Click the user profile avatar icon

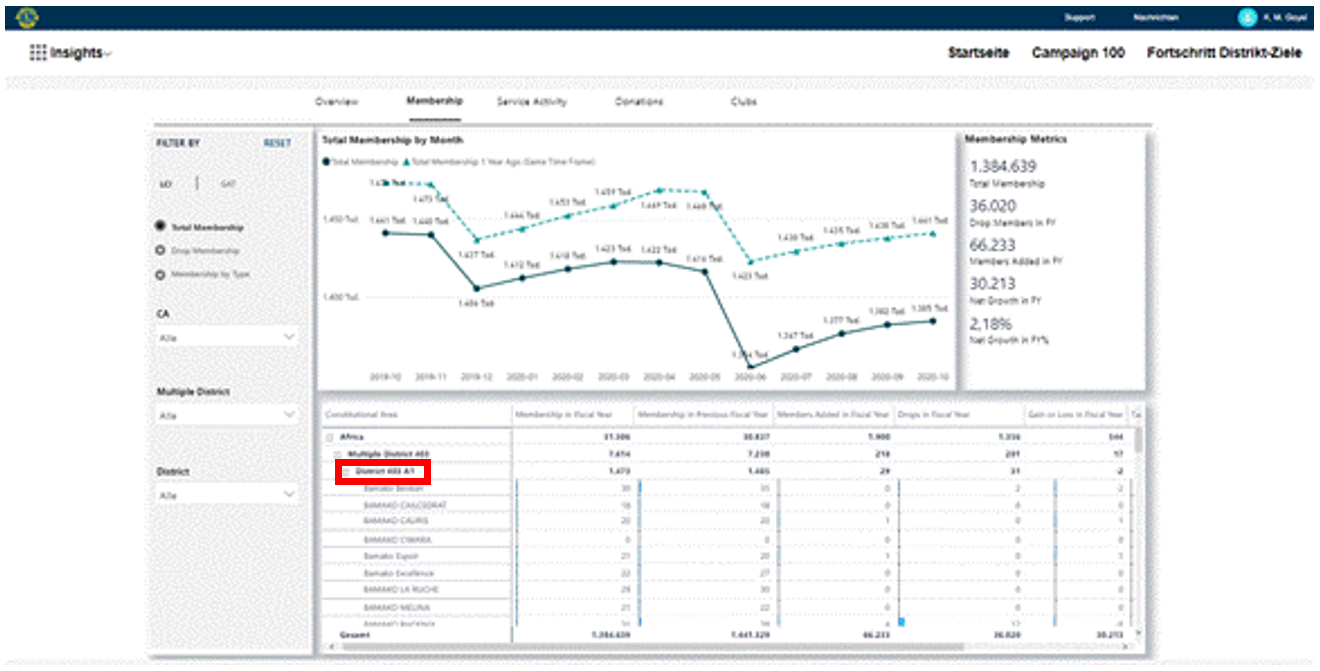pyautogui.click(x=1246, y=17)
